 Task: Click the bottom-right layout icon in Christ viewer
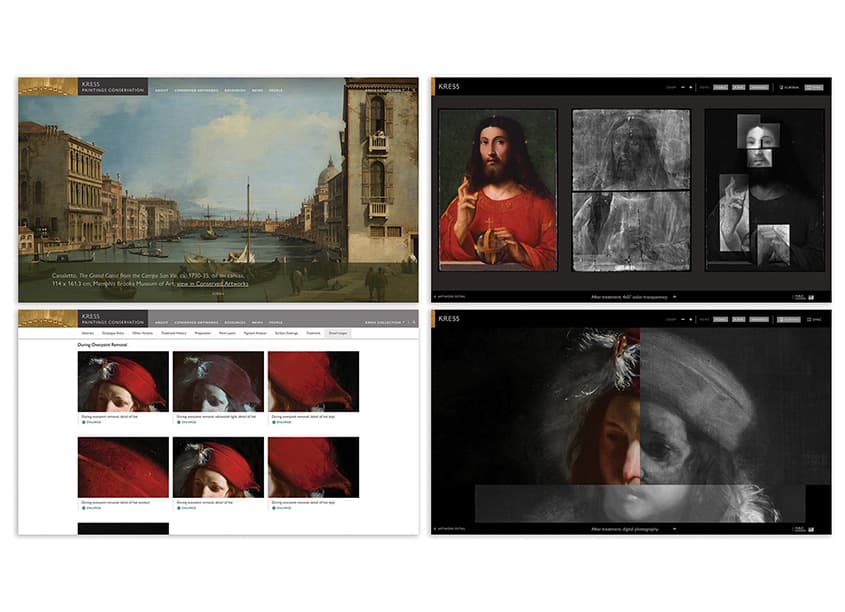pos(811,297)
